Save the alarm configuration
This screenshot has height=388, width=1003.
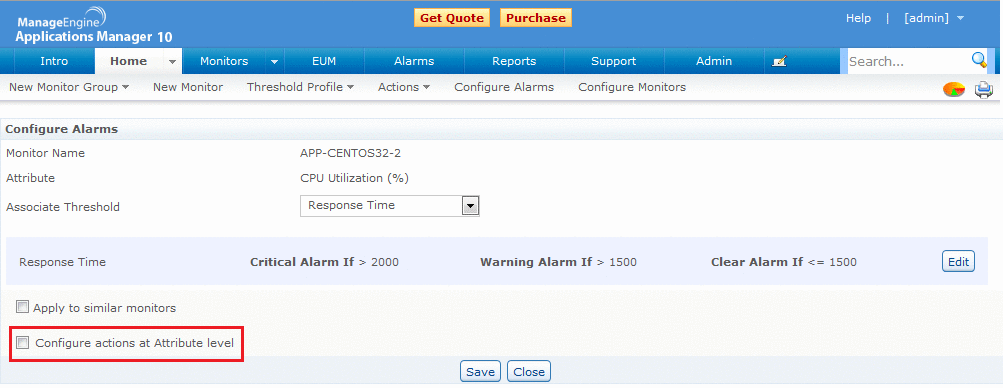pos(480,371)
